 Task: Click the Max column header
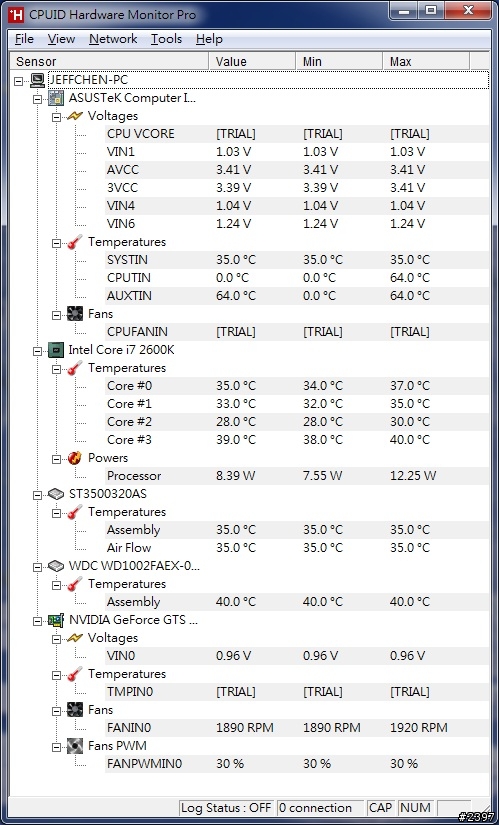coord(426,62)
